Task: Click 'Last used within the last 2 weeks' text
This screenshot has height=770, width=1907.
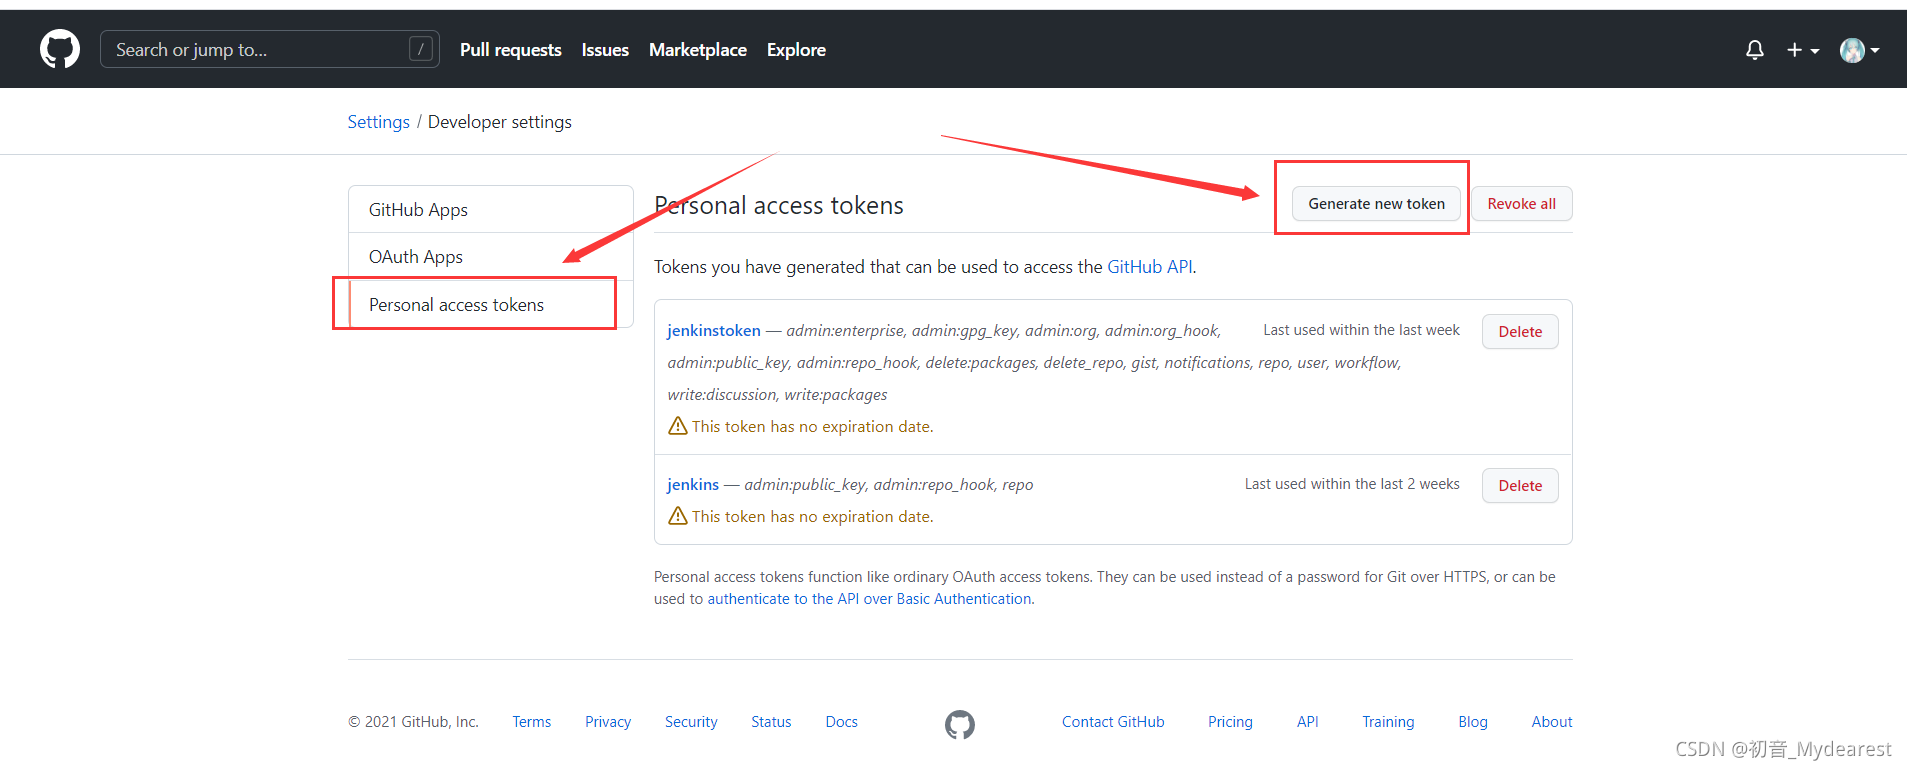Action: (1352, 484)
